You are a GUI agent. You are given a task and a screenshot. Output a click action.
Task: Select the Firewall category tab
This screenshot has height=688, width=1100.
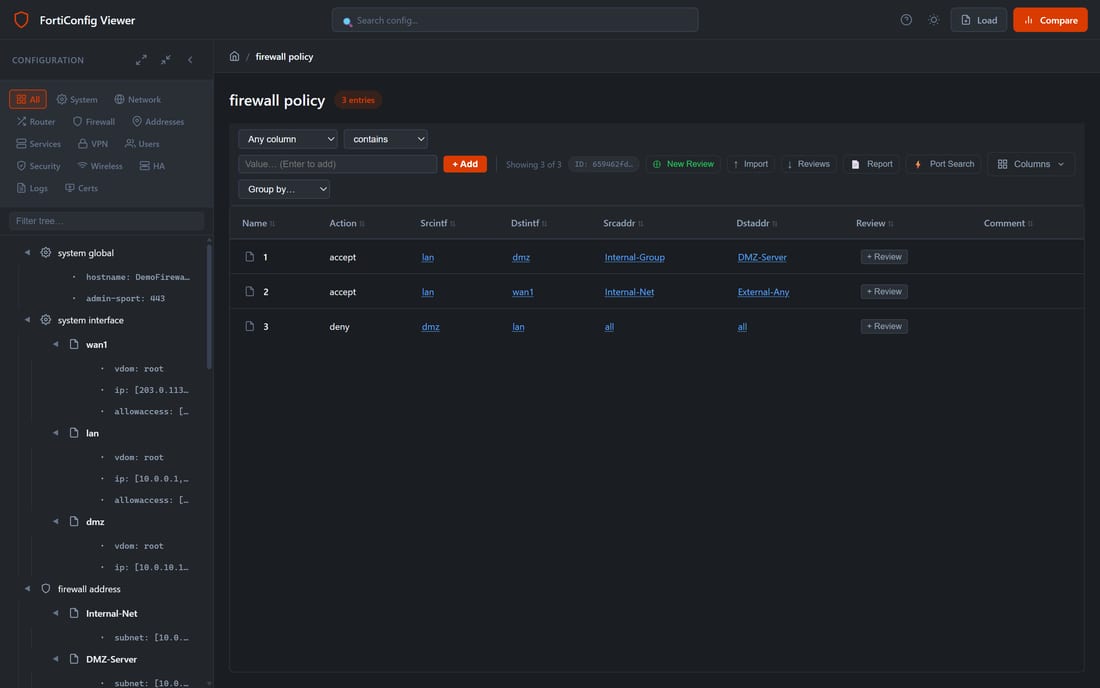[x=94, y=121]
